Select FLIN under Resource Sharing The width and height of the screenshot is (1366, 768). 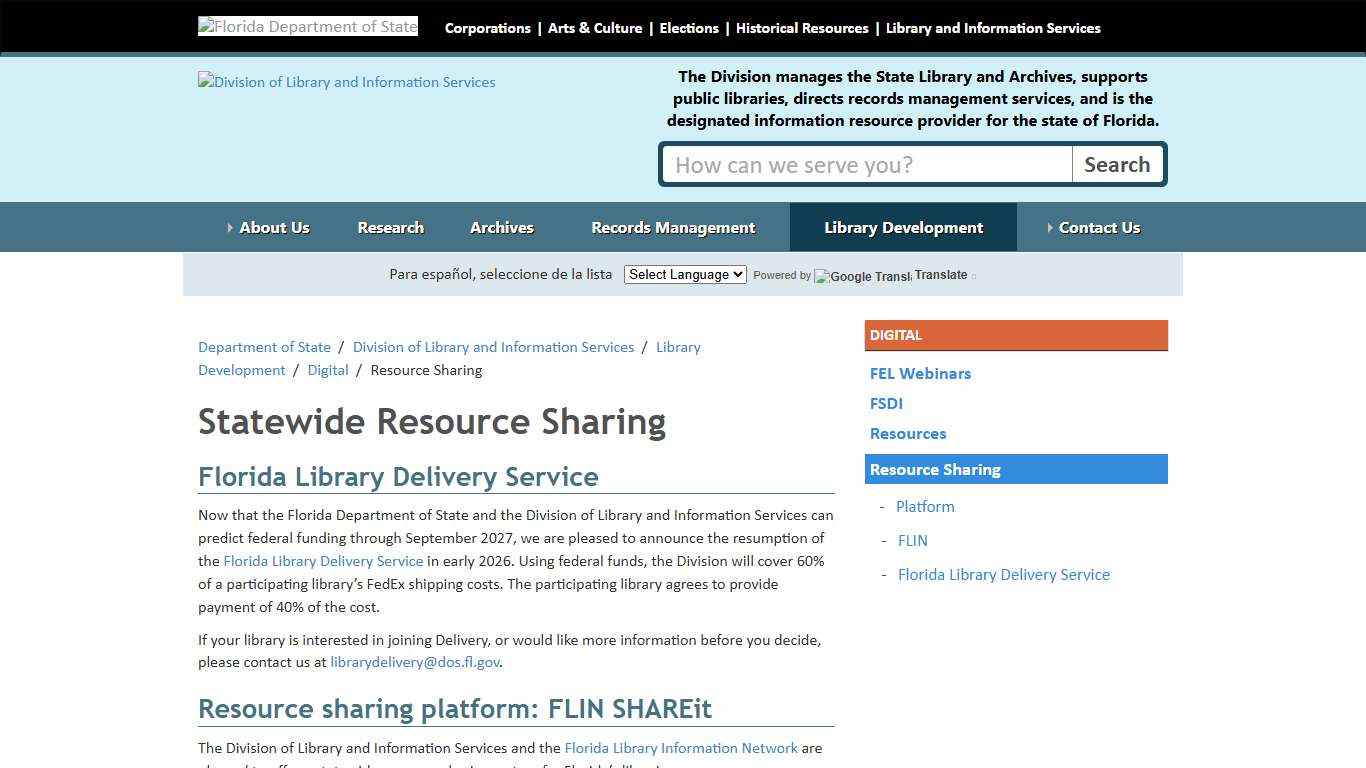coord(913,540)
